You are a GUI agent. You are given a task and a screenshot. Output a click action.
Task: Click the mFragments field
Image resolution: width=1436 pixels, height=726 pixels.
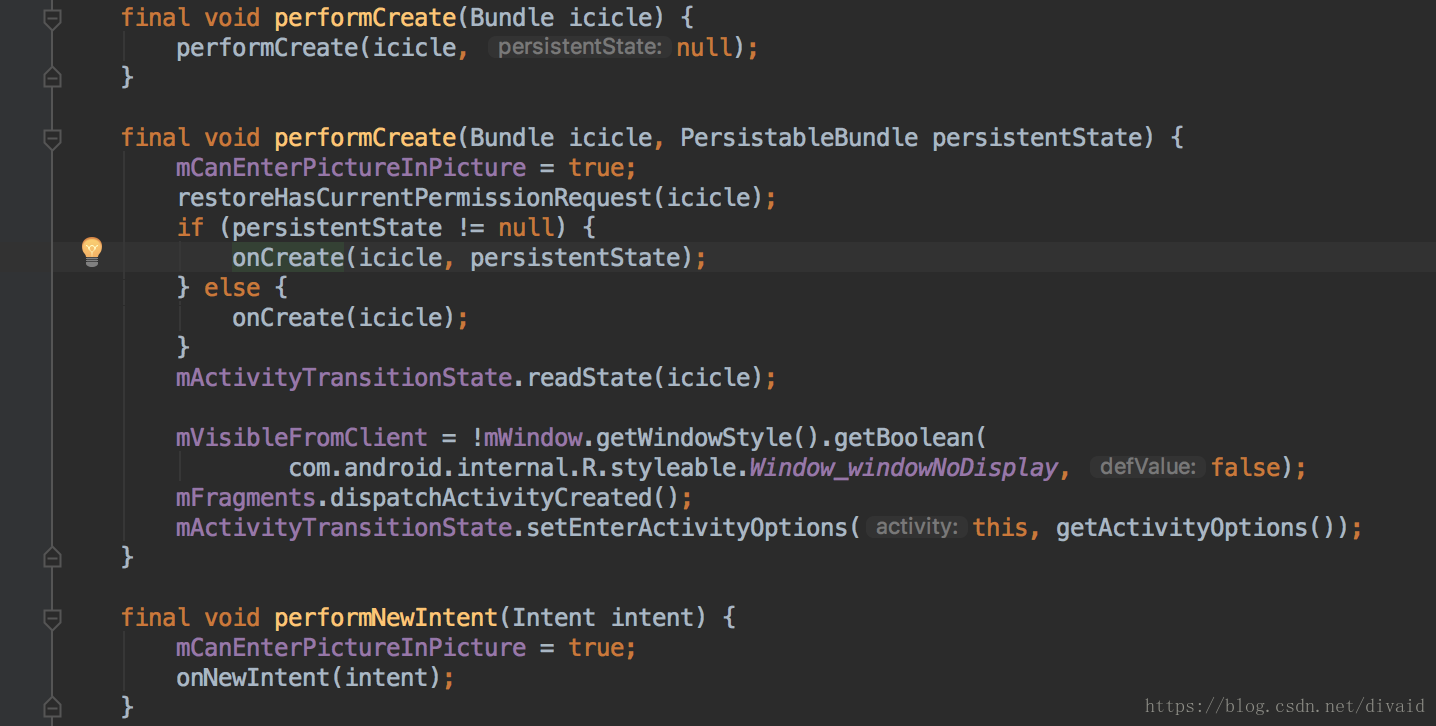[246, 497]
